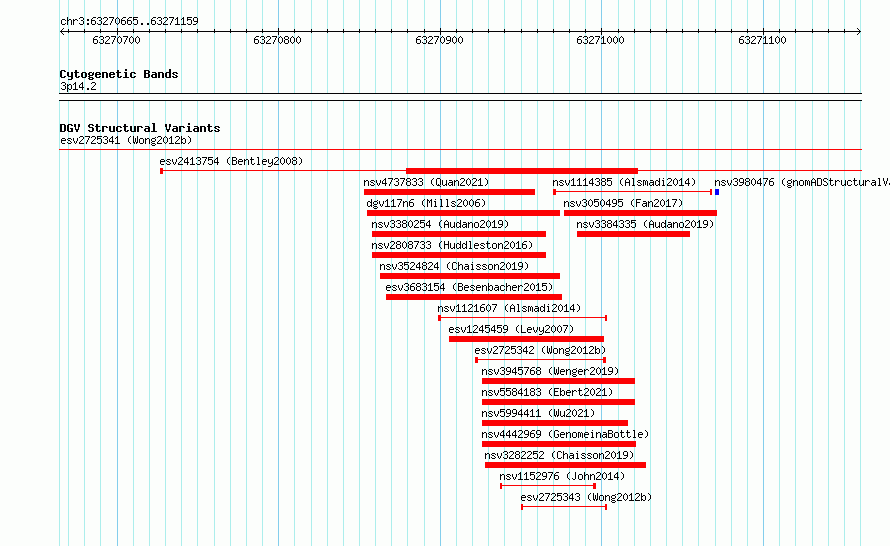This screenshot has height=546, width=890.
Task: Click the thick red bar of esv2413754
Action: pos(522,171)
